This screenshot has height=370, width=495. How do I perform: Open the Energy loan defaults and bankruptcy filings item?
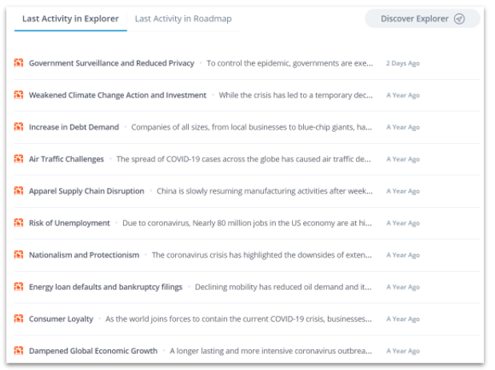pyautogui.click(x=105, y=287)
